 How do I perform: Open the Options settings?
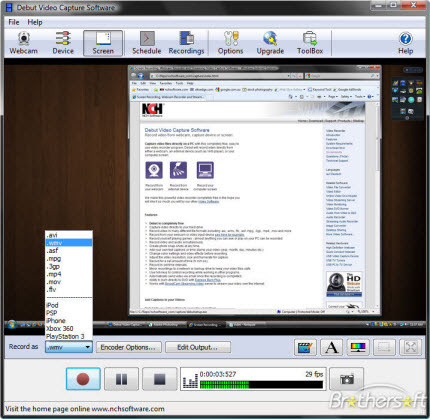(230, 43)
